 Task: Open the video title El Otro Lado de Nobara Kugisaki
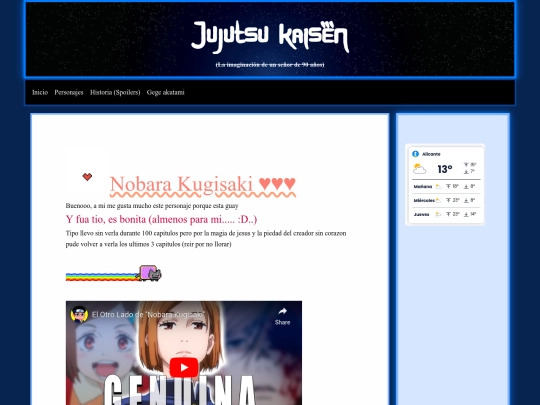click(148, 315)
